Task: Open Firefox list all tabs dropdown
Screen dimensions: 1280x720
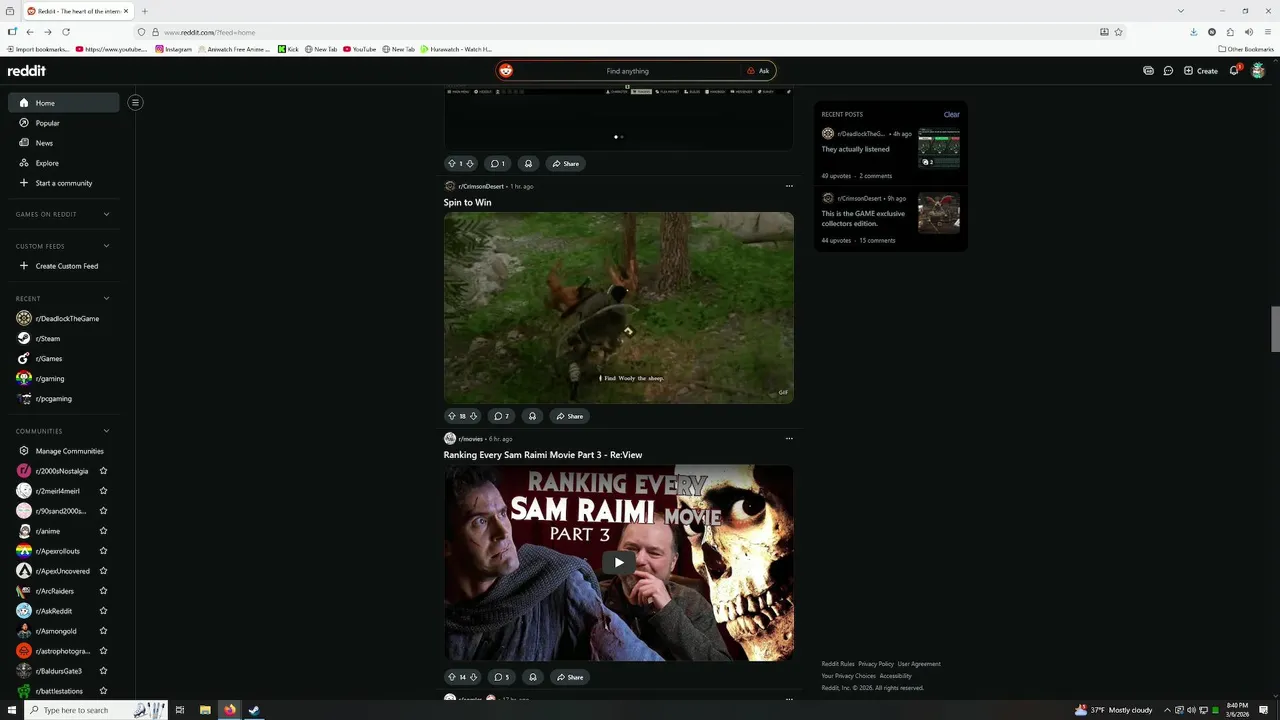Action: [1181, 11]
